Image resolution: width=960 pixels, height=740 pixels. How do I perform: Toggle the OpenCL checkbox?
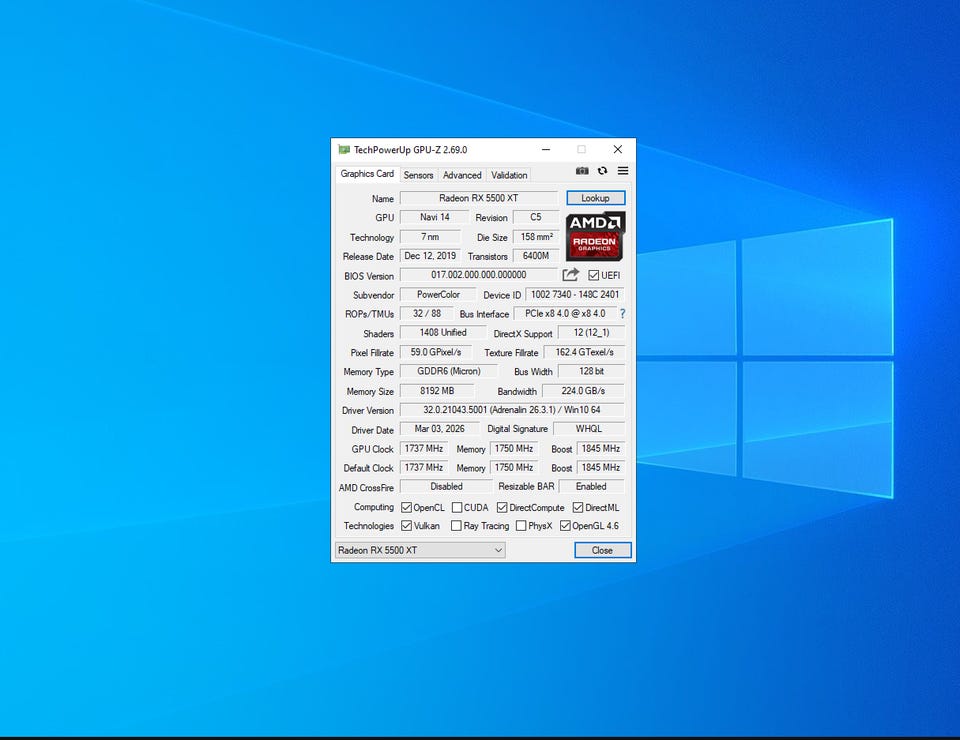[x=406, y=508]
